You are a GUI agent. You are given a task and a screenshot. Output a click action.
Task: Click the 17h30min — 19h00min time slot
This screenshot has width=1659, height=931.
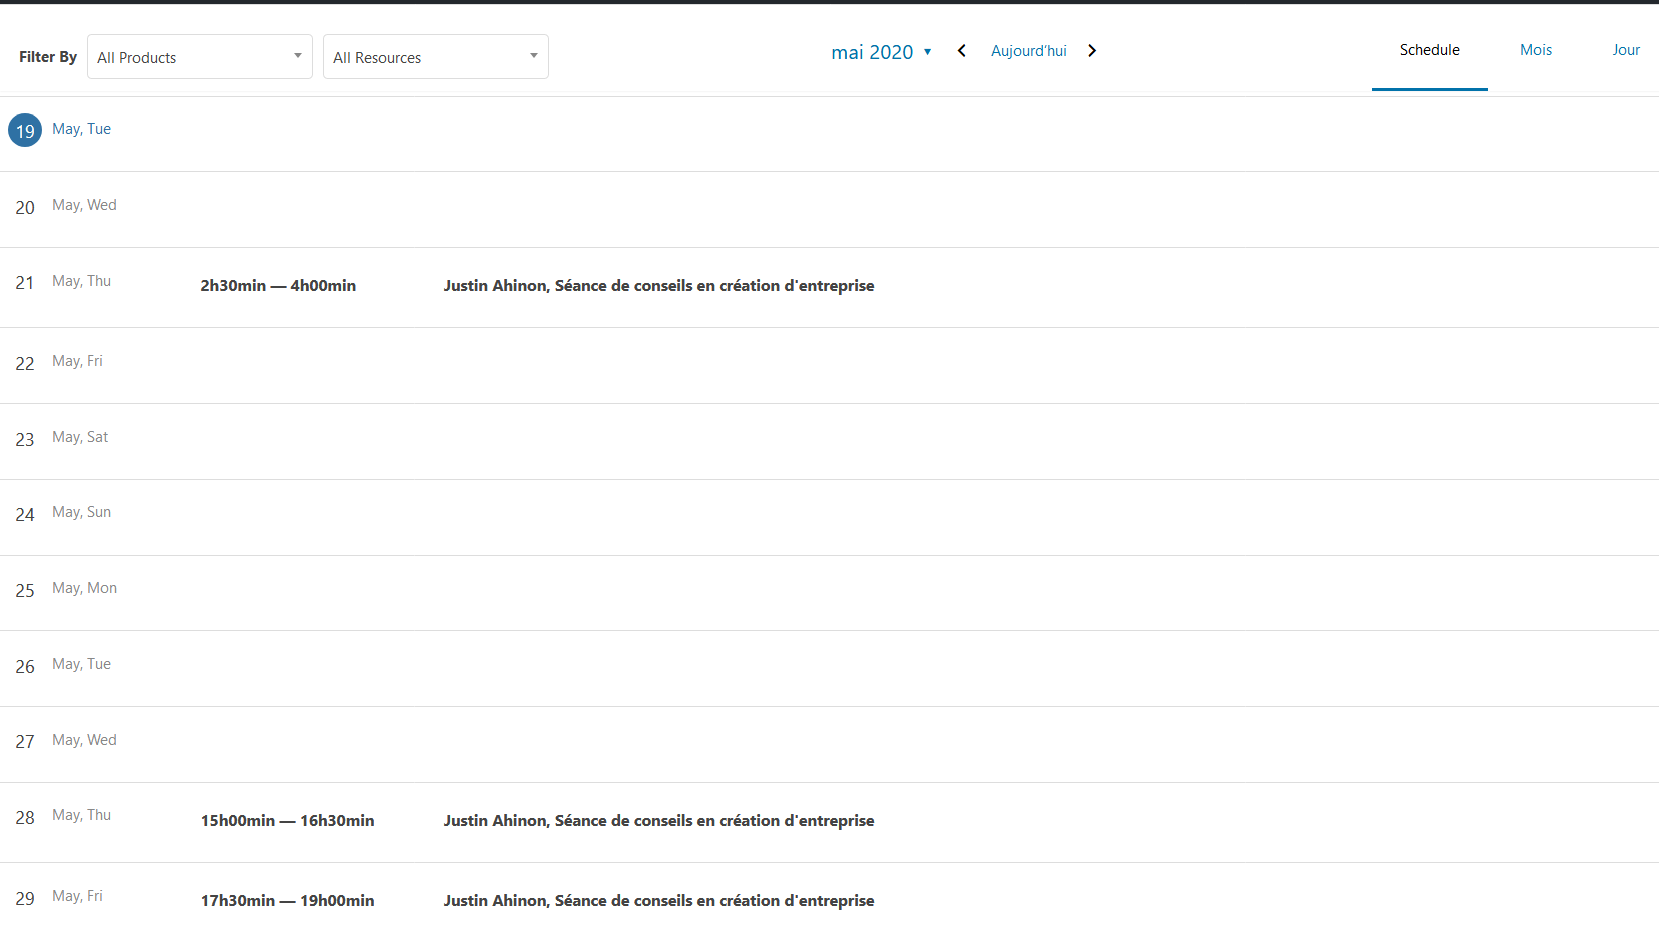(x=287, y=901)
